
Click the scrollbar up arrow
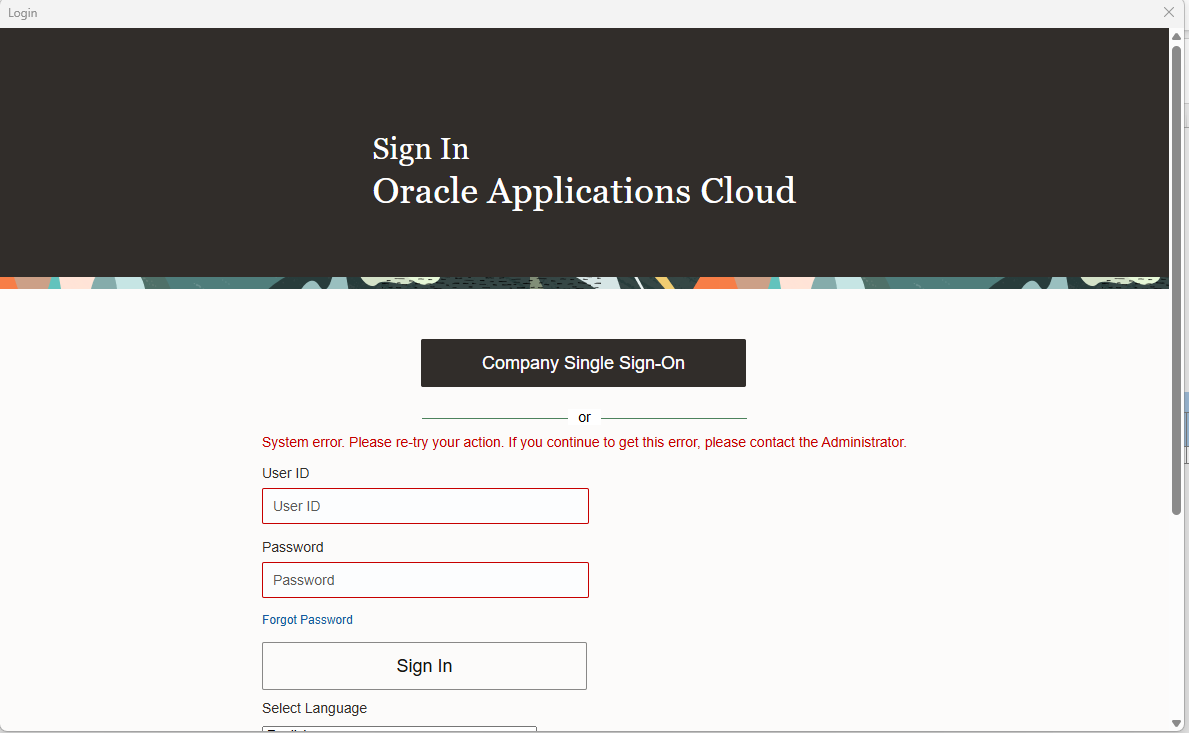click(x=1176, y=36)
